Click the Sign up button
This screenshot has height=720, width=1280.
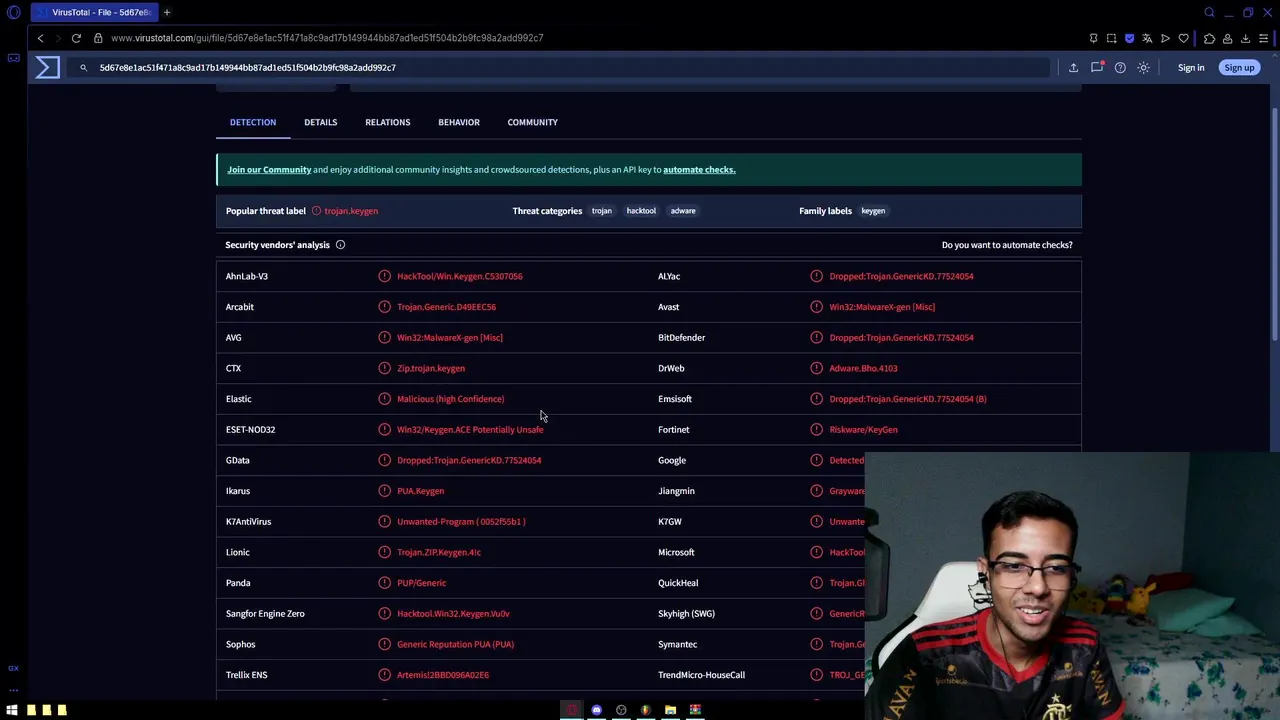click(1239, 68)
